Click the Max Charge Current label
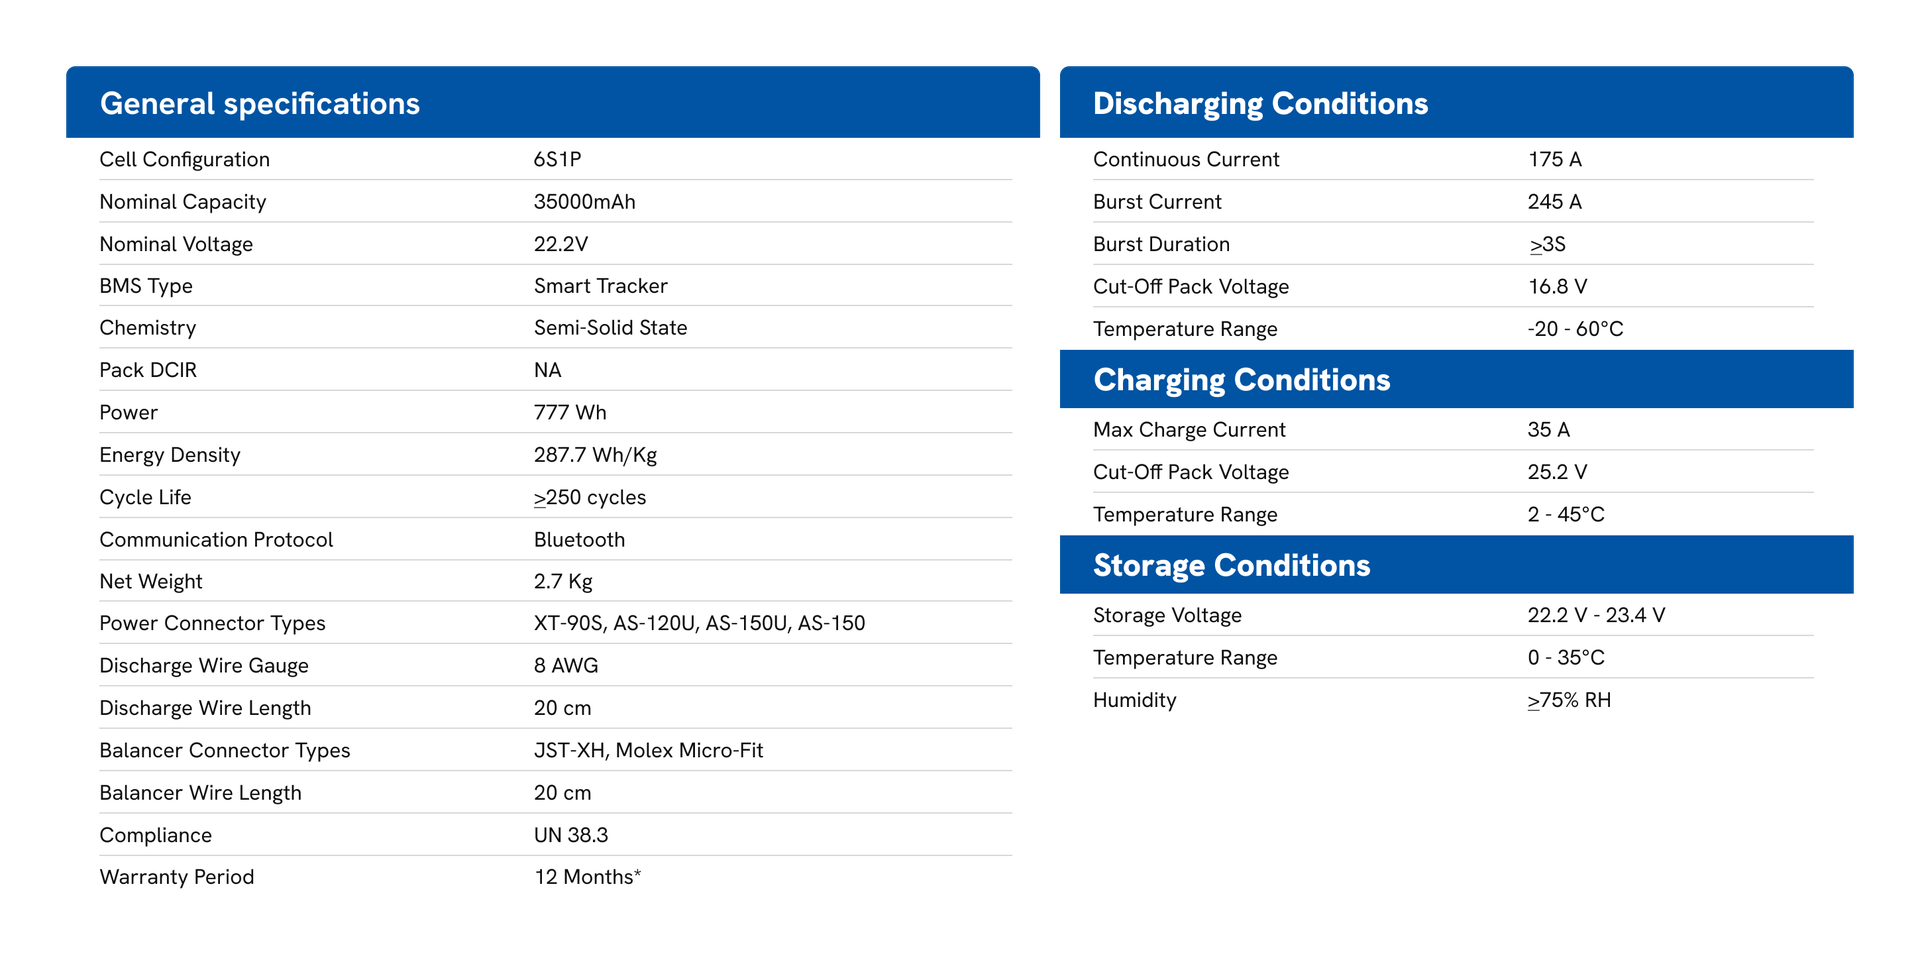1920x970 pixels. (x=1189, y=430)
